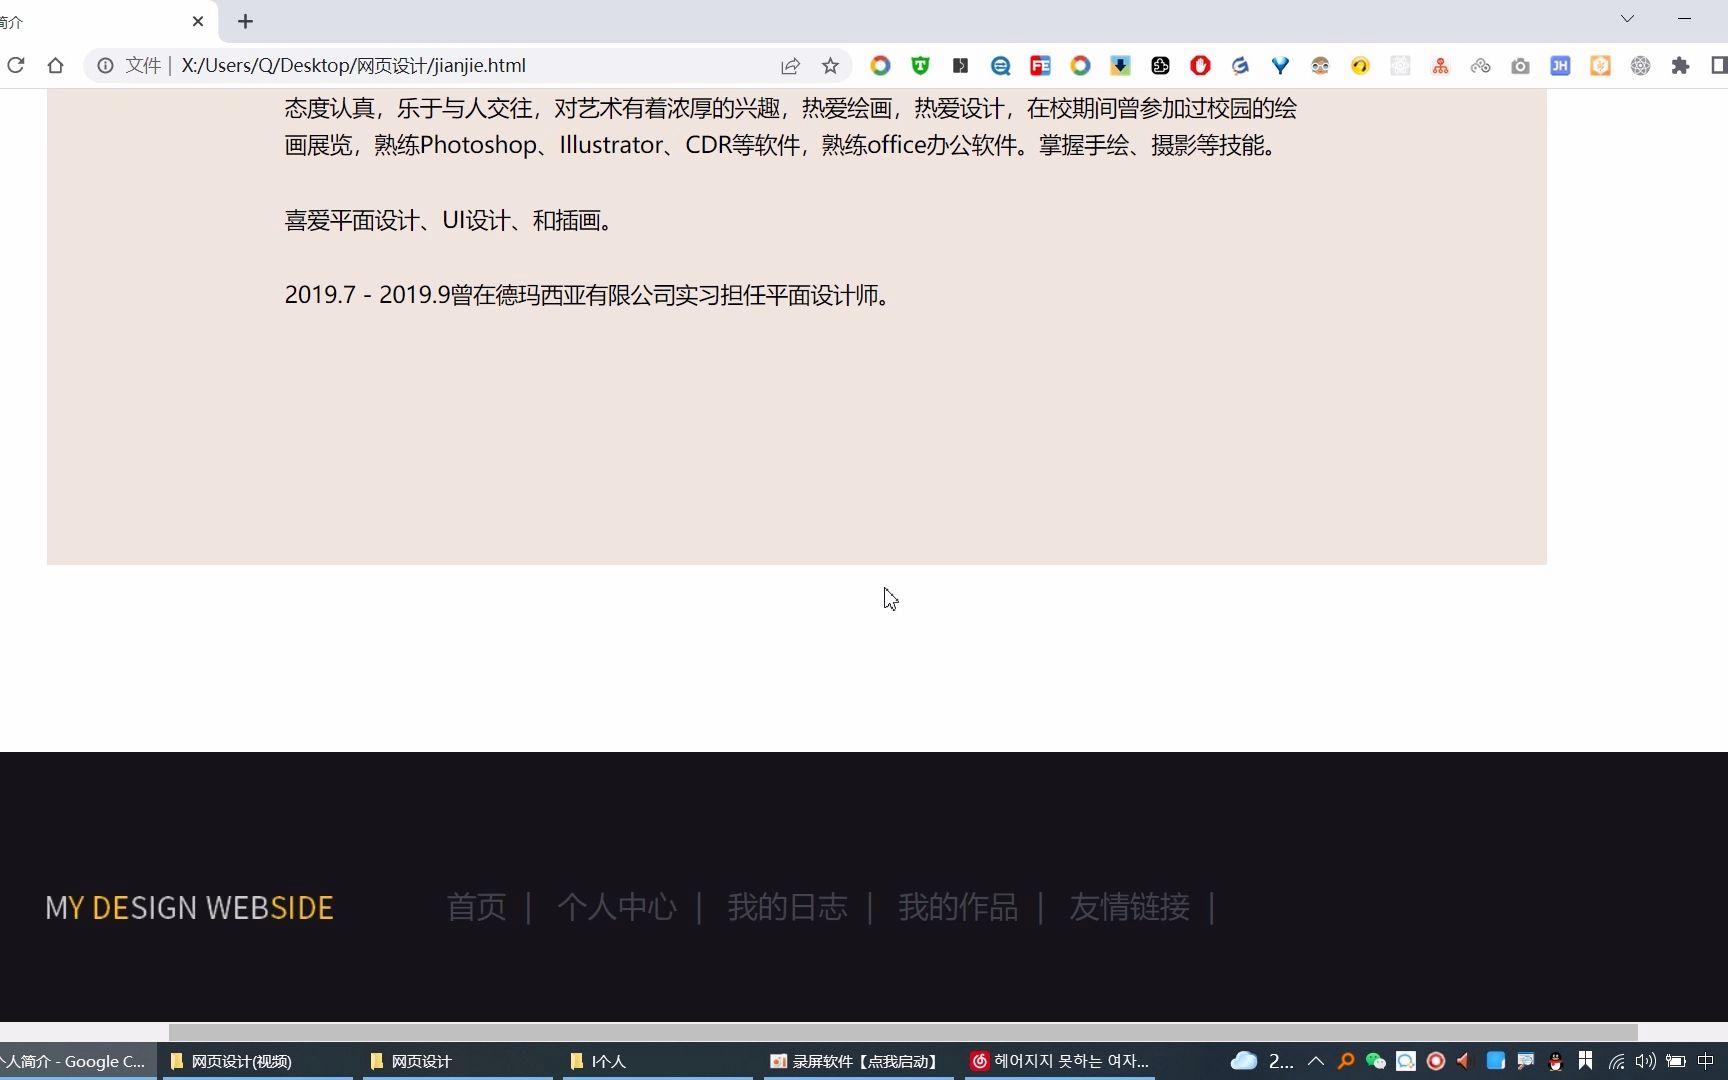Click the address bar URL field
This screenshot has width=1728, height=1080.
pos(470,65)
